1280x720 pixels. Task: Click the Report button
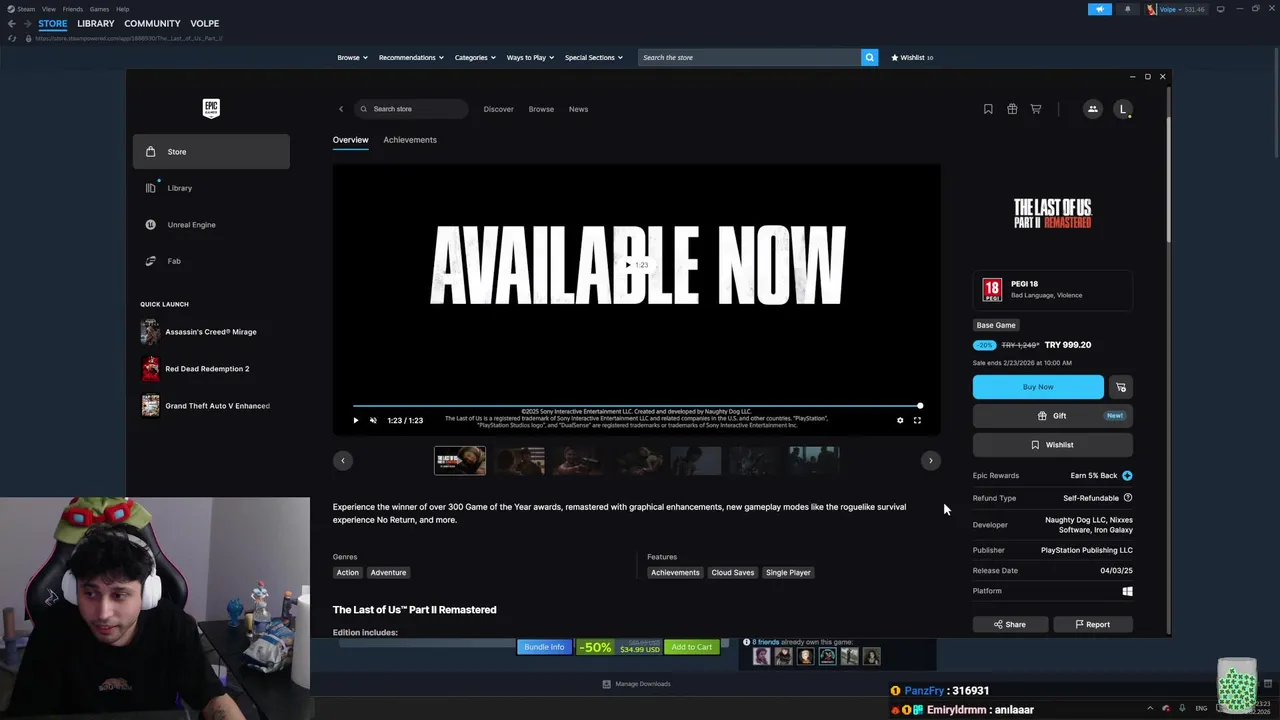point(1093,624)
